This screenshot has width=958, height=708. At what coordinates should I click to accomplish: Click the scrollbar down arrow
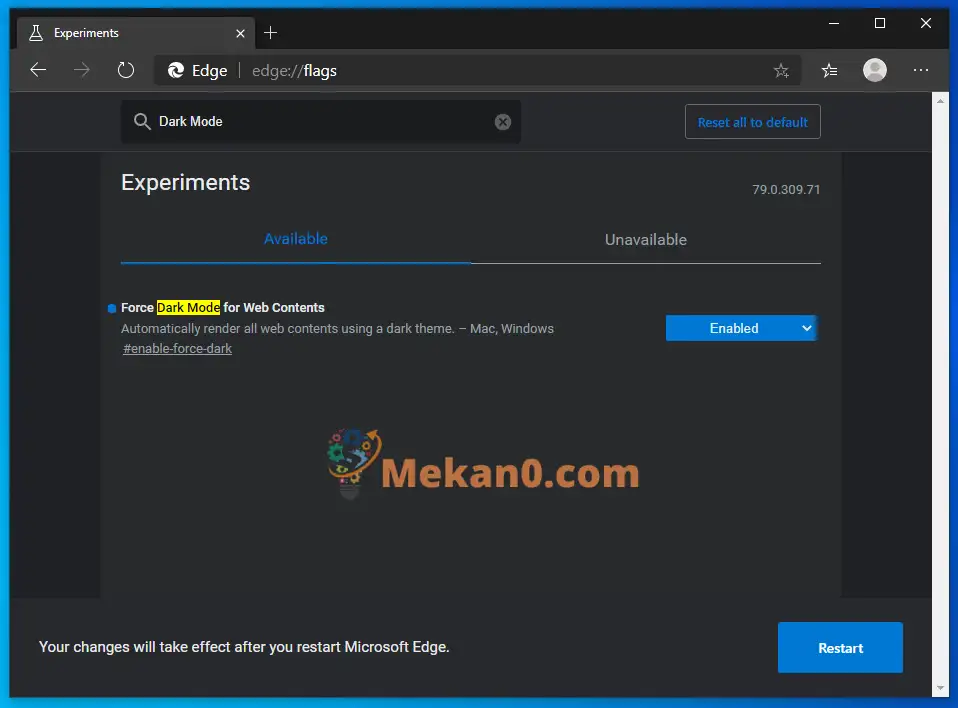[x=940, y=688]
